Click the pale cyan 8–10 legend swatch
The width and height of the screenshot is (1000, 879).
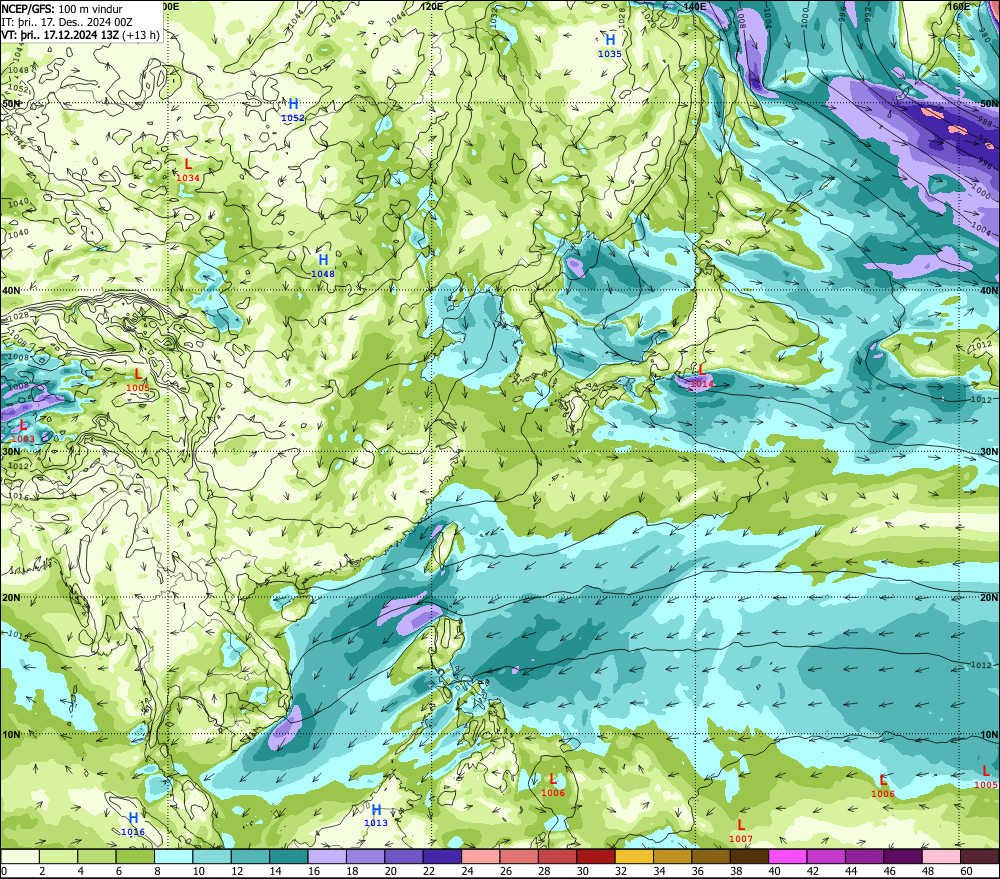[x=173, y=856]
